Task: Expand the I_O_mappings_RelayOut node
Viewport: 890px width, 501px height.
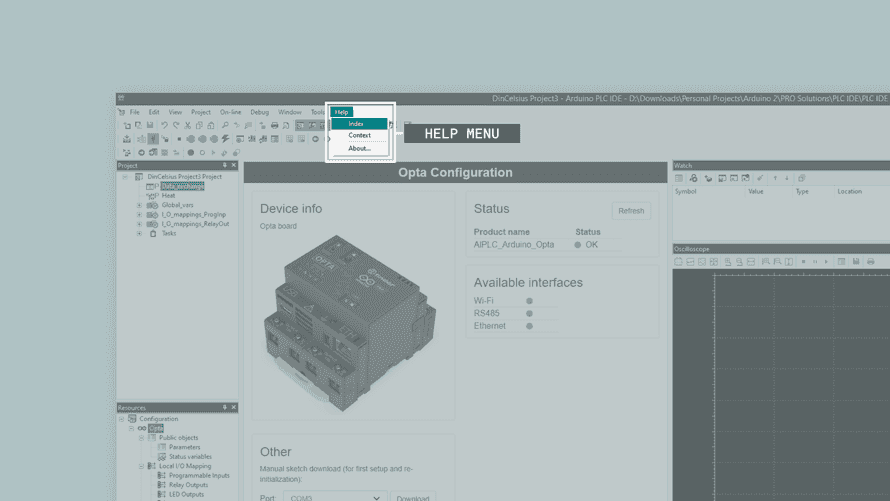Action: pos(139,224)
